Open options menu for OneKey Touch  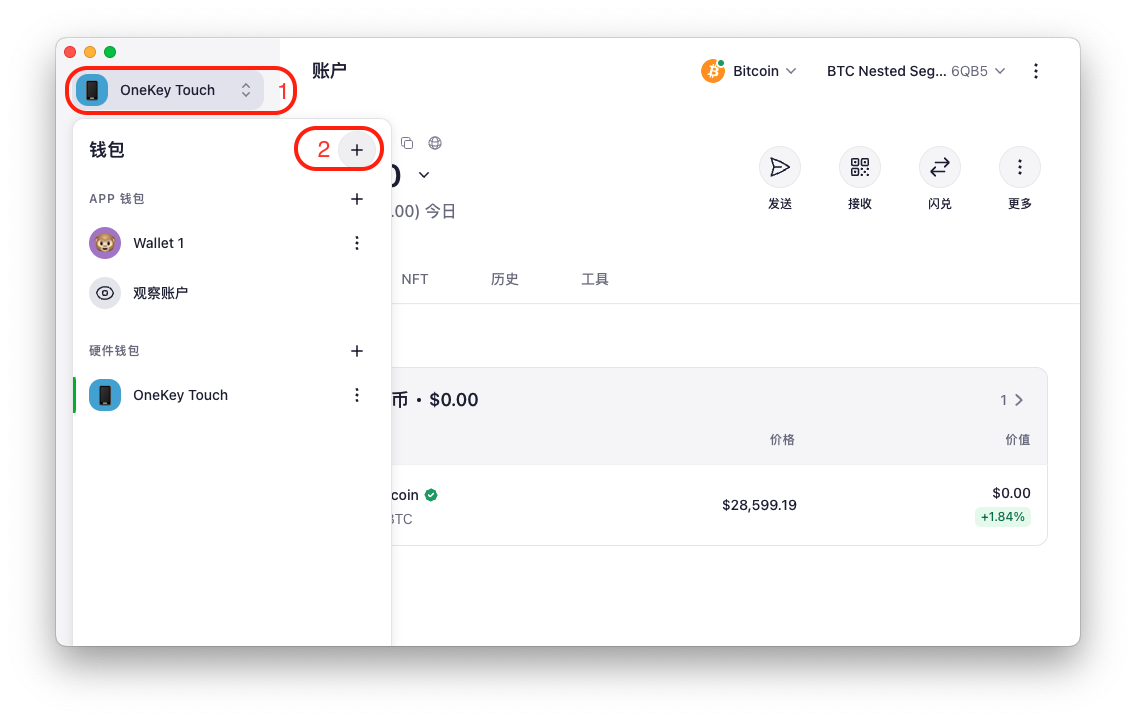click(x=356, y=395)
